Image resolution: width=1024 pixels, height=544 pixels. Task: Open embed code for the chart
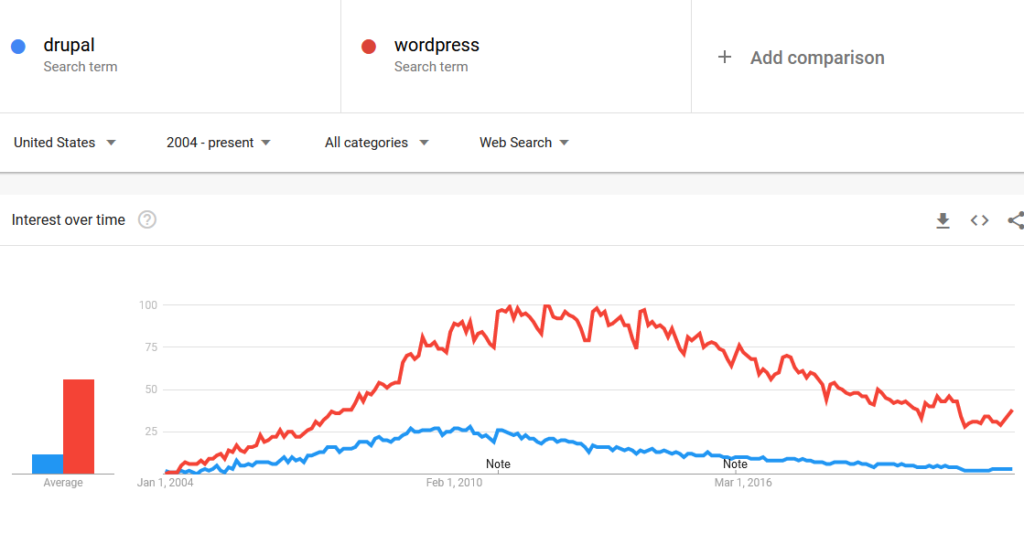980,220
